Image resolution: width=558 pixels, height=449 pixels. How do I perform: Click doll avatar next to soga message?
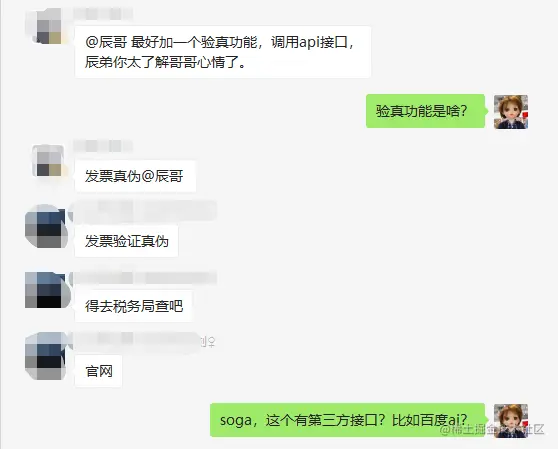511,421
